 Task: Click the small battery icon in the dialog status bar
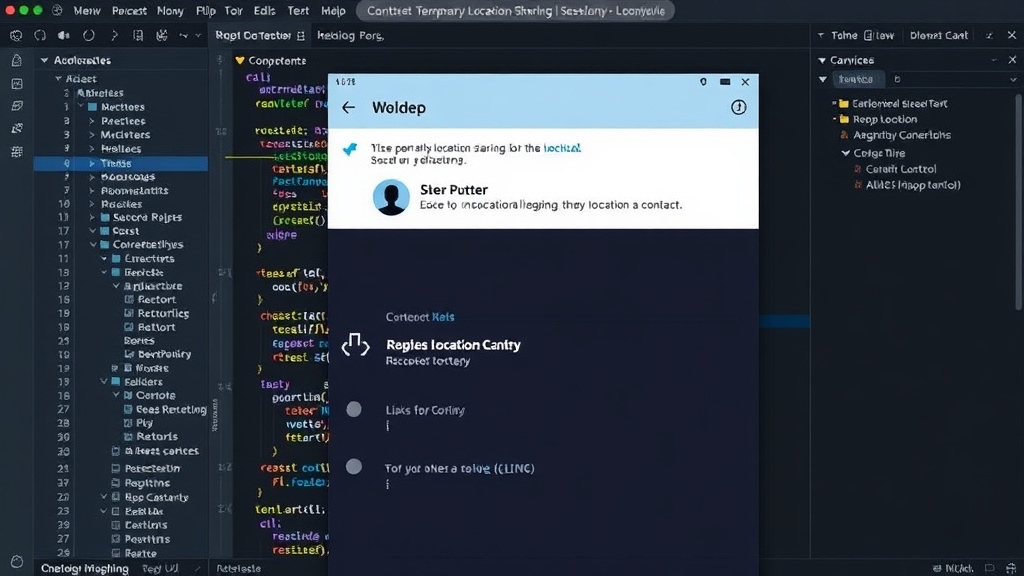click(x=725, y=82)
